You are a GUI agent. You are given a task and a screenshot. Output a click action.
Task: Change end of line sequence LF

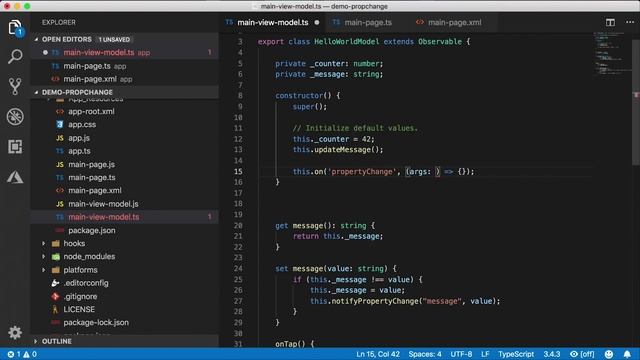[x=485, y=354]
